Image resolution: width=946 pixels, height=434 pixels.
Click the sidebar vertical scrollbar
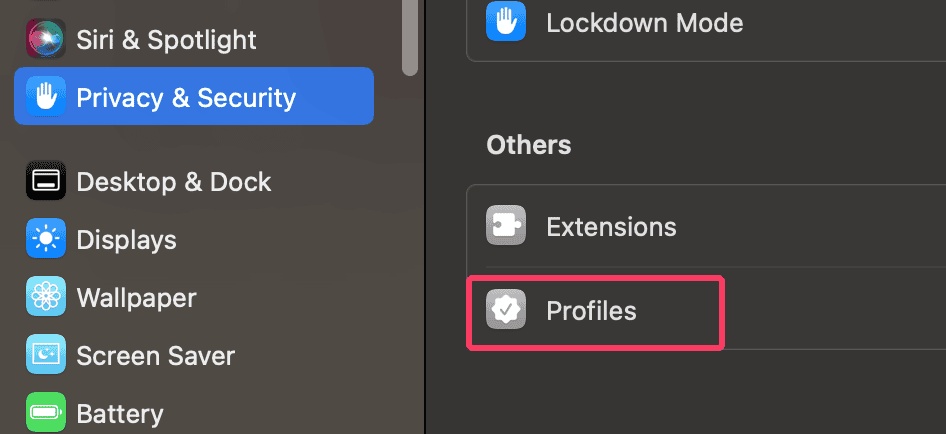(x=409, y=35)
